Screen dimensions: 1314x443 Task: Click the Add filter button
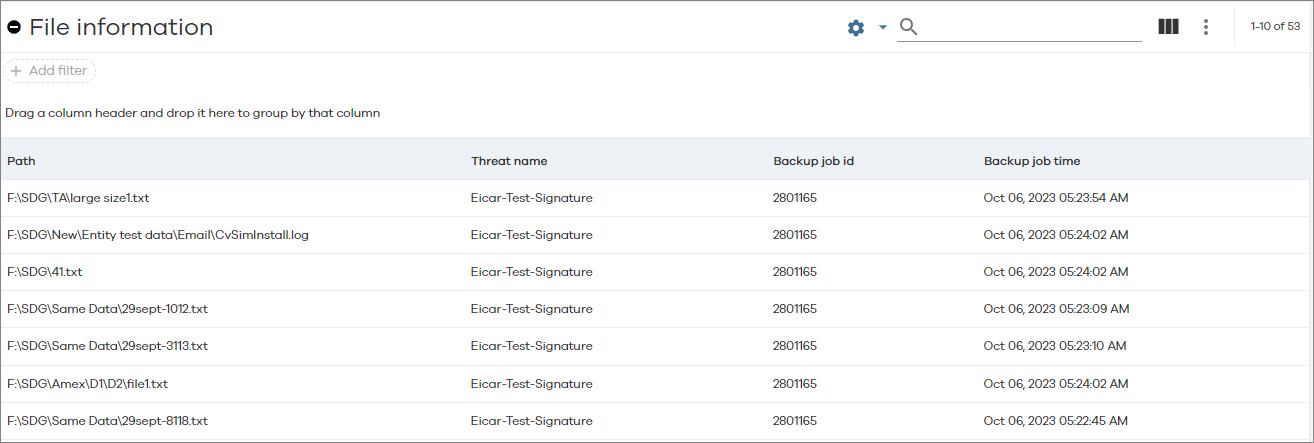(x=50, y=71)
